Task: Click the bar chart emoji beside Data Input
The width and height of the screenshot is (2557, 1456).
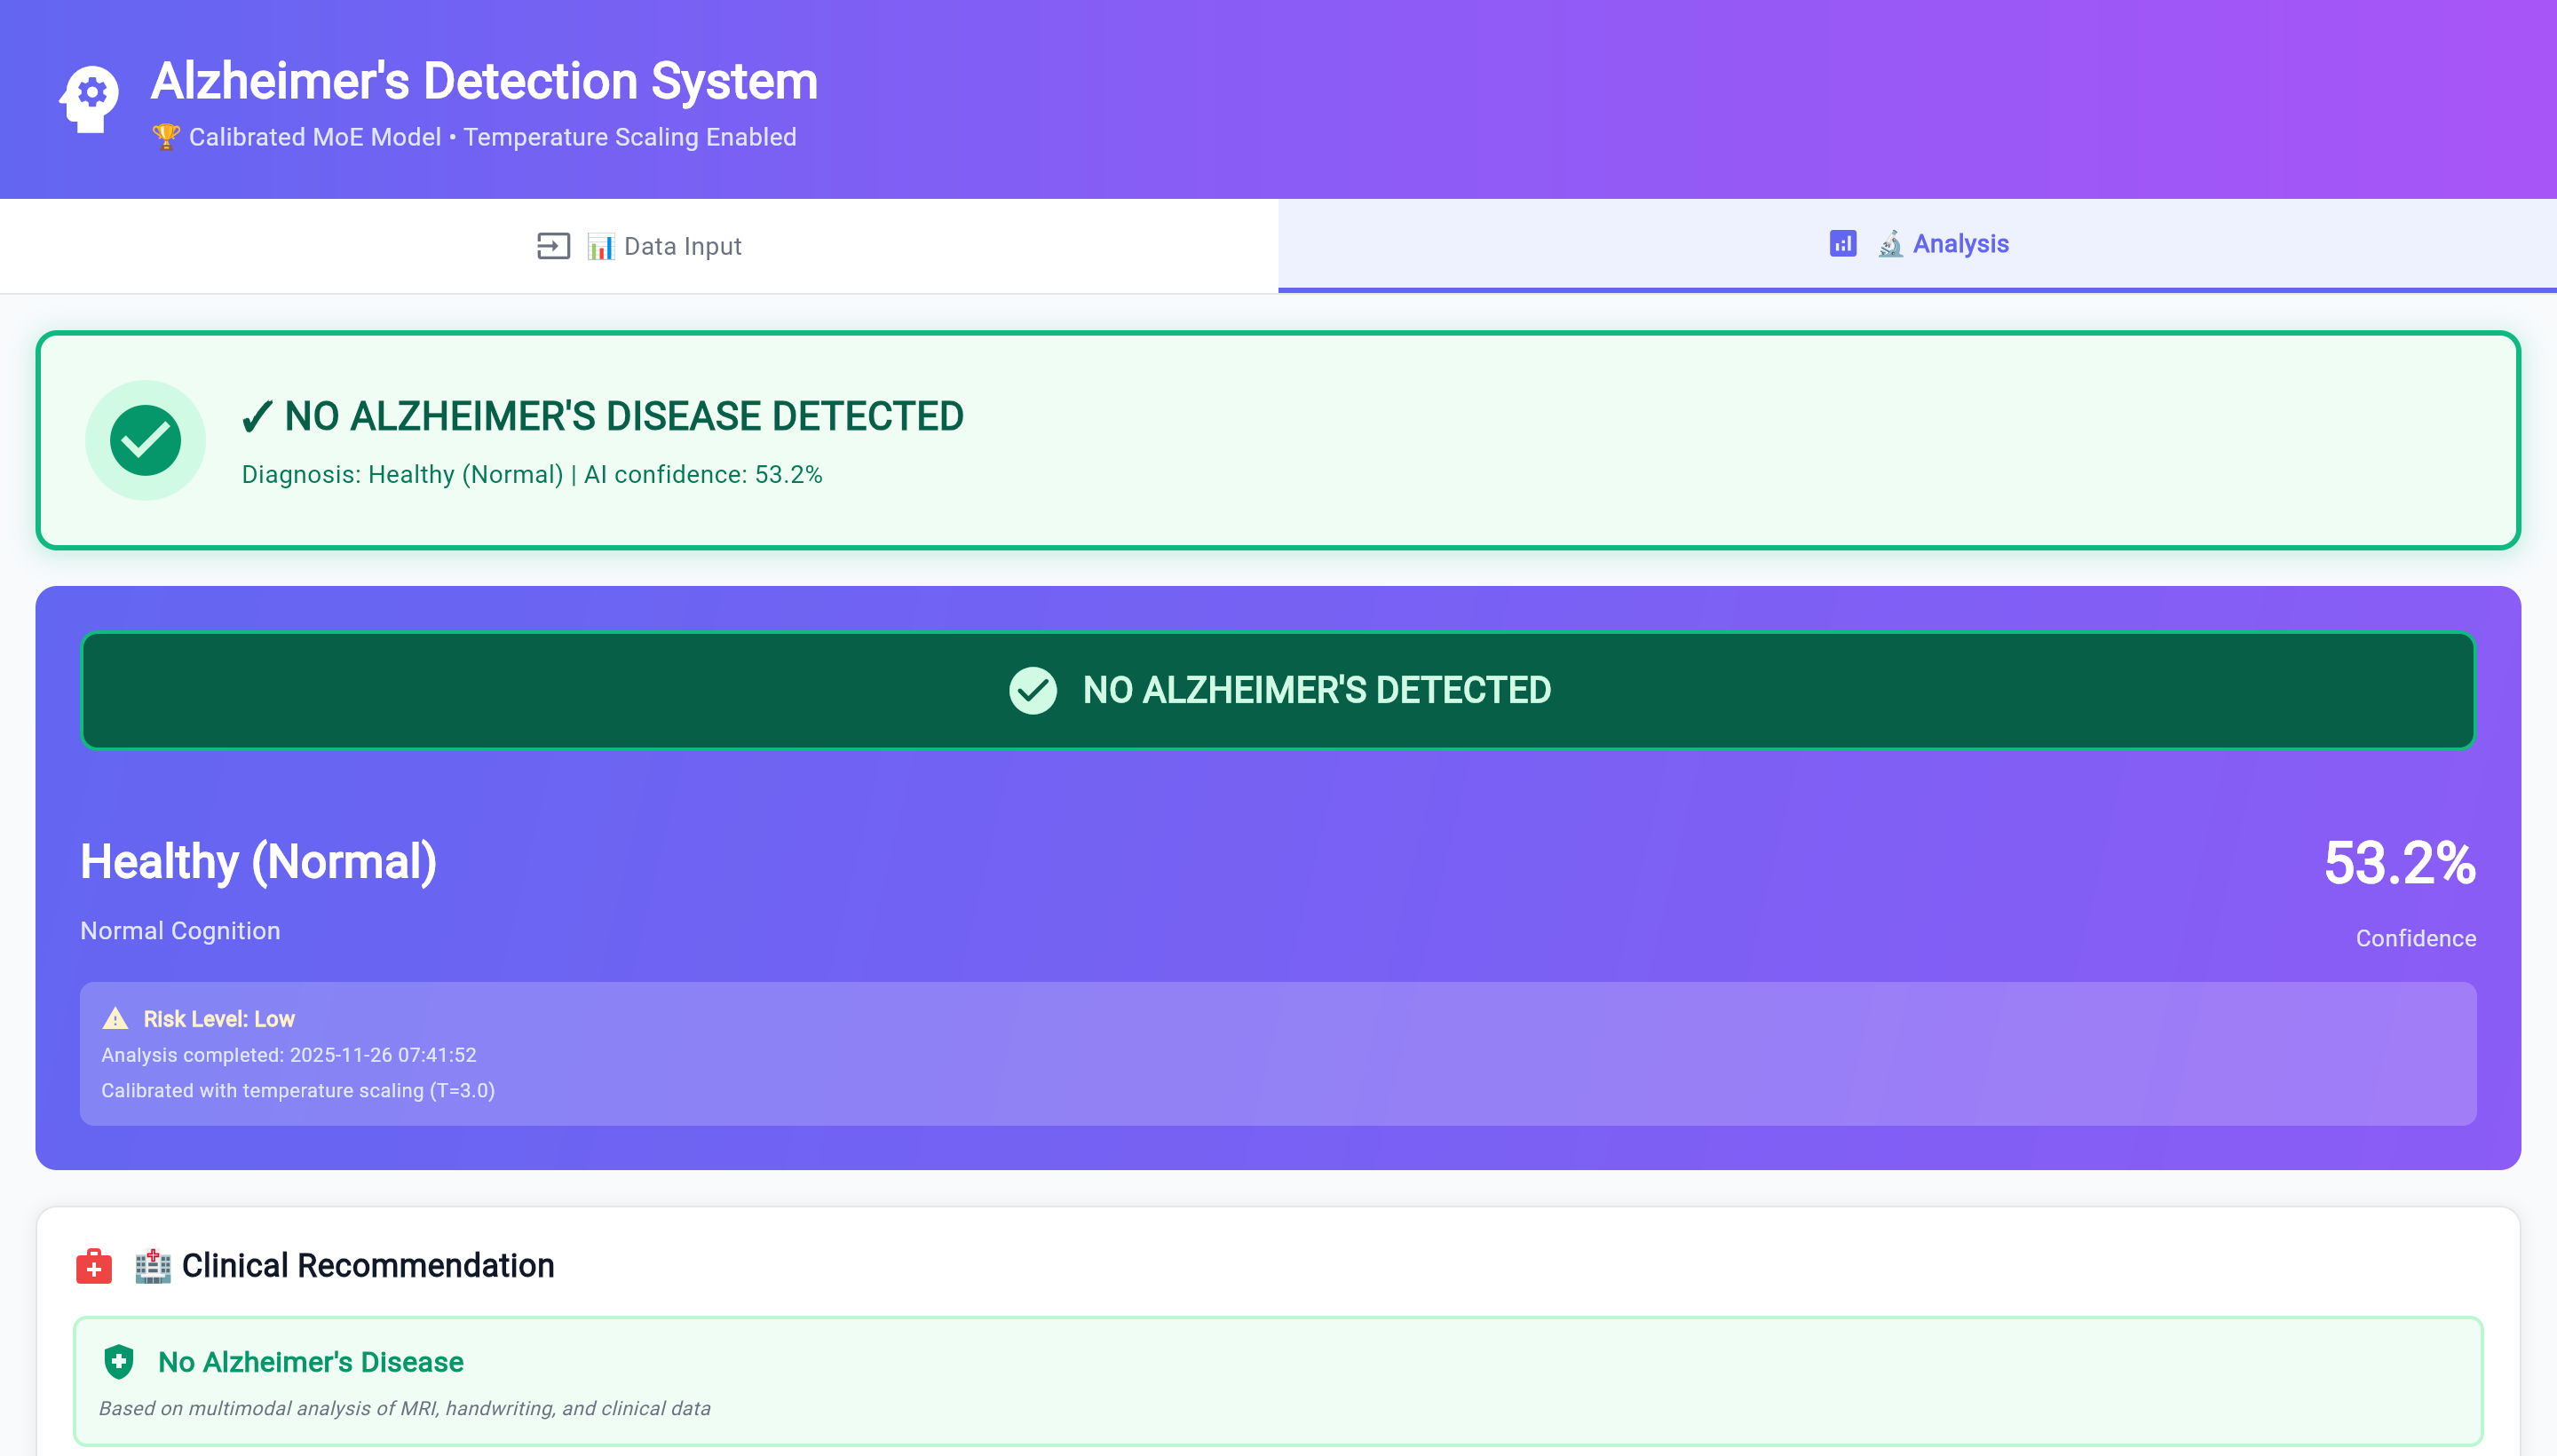Action: tap(600, 246)
